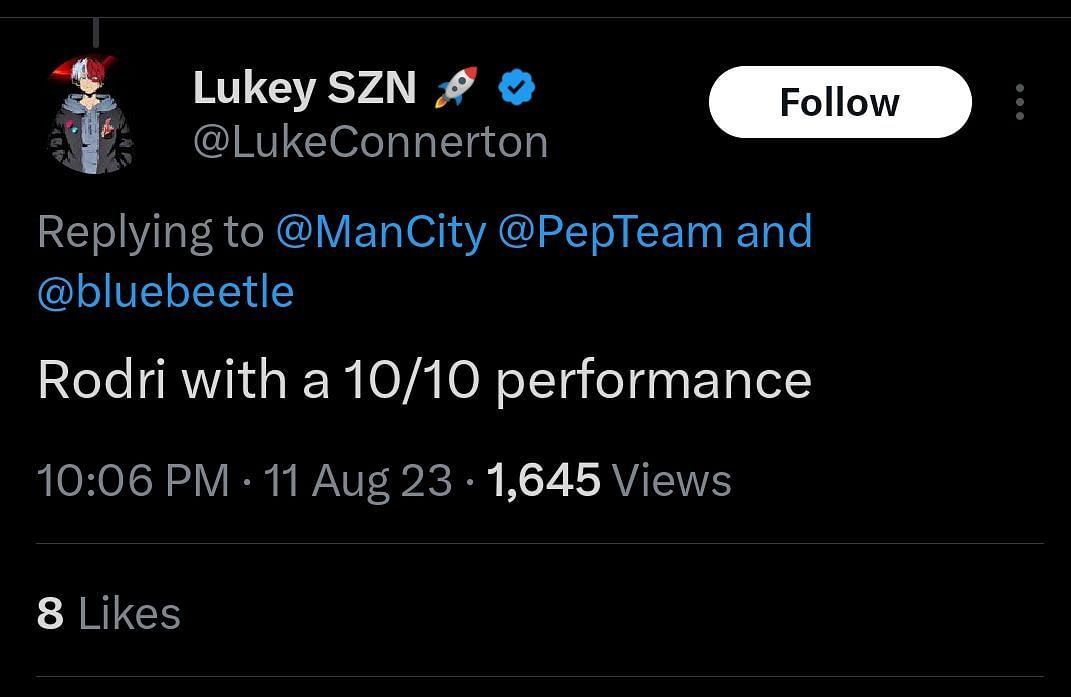The width and height of the screenshot is (1071, 697).
Task: Click the word "performance" in the tweet
Action: click(653, 381)
